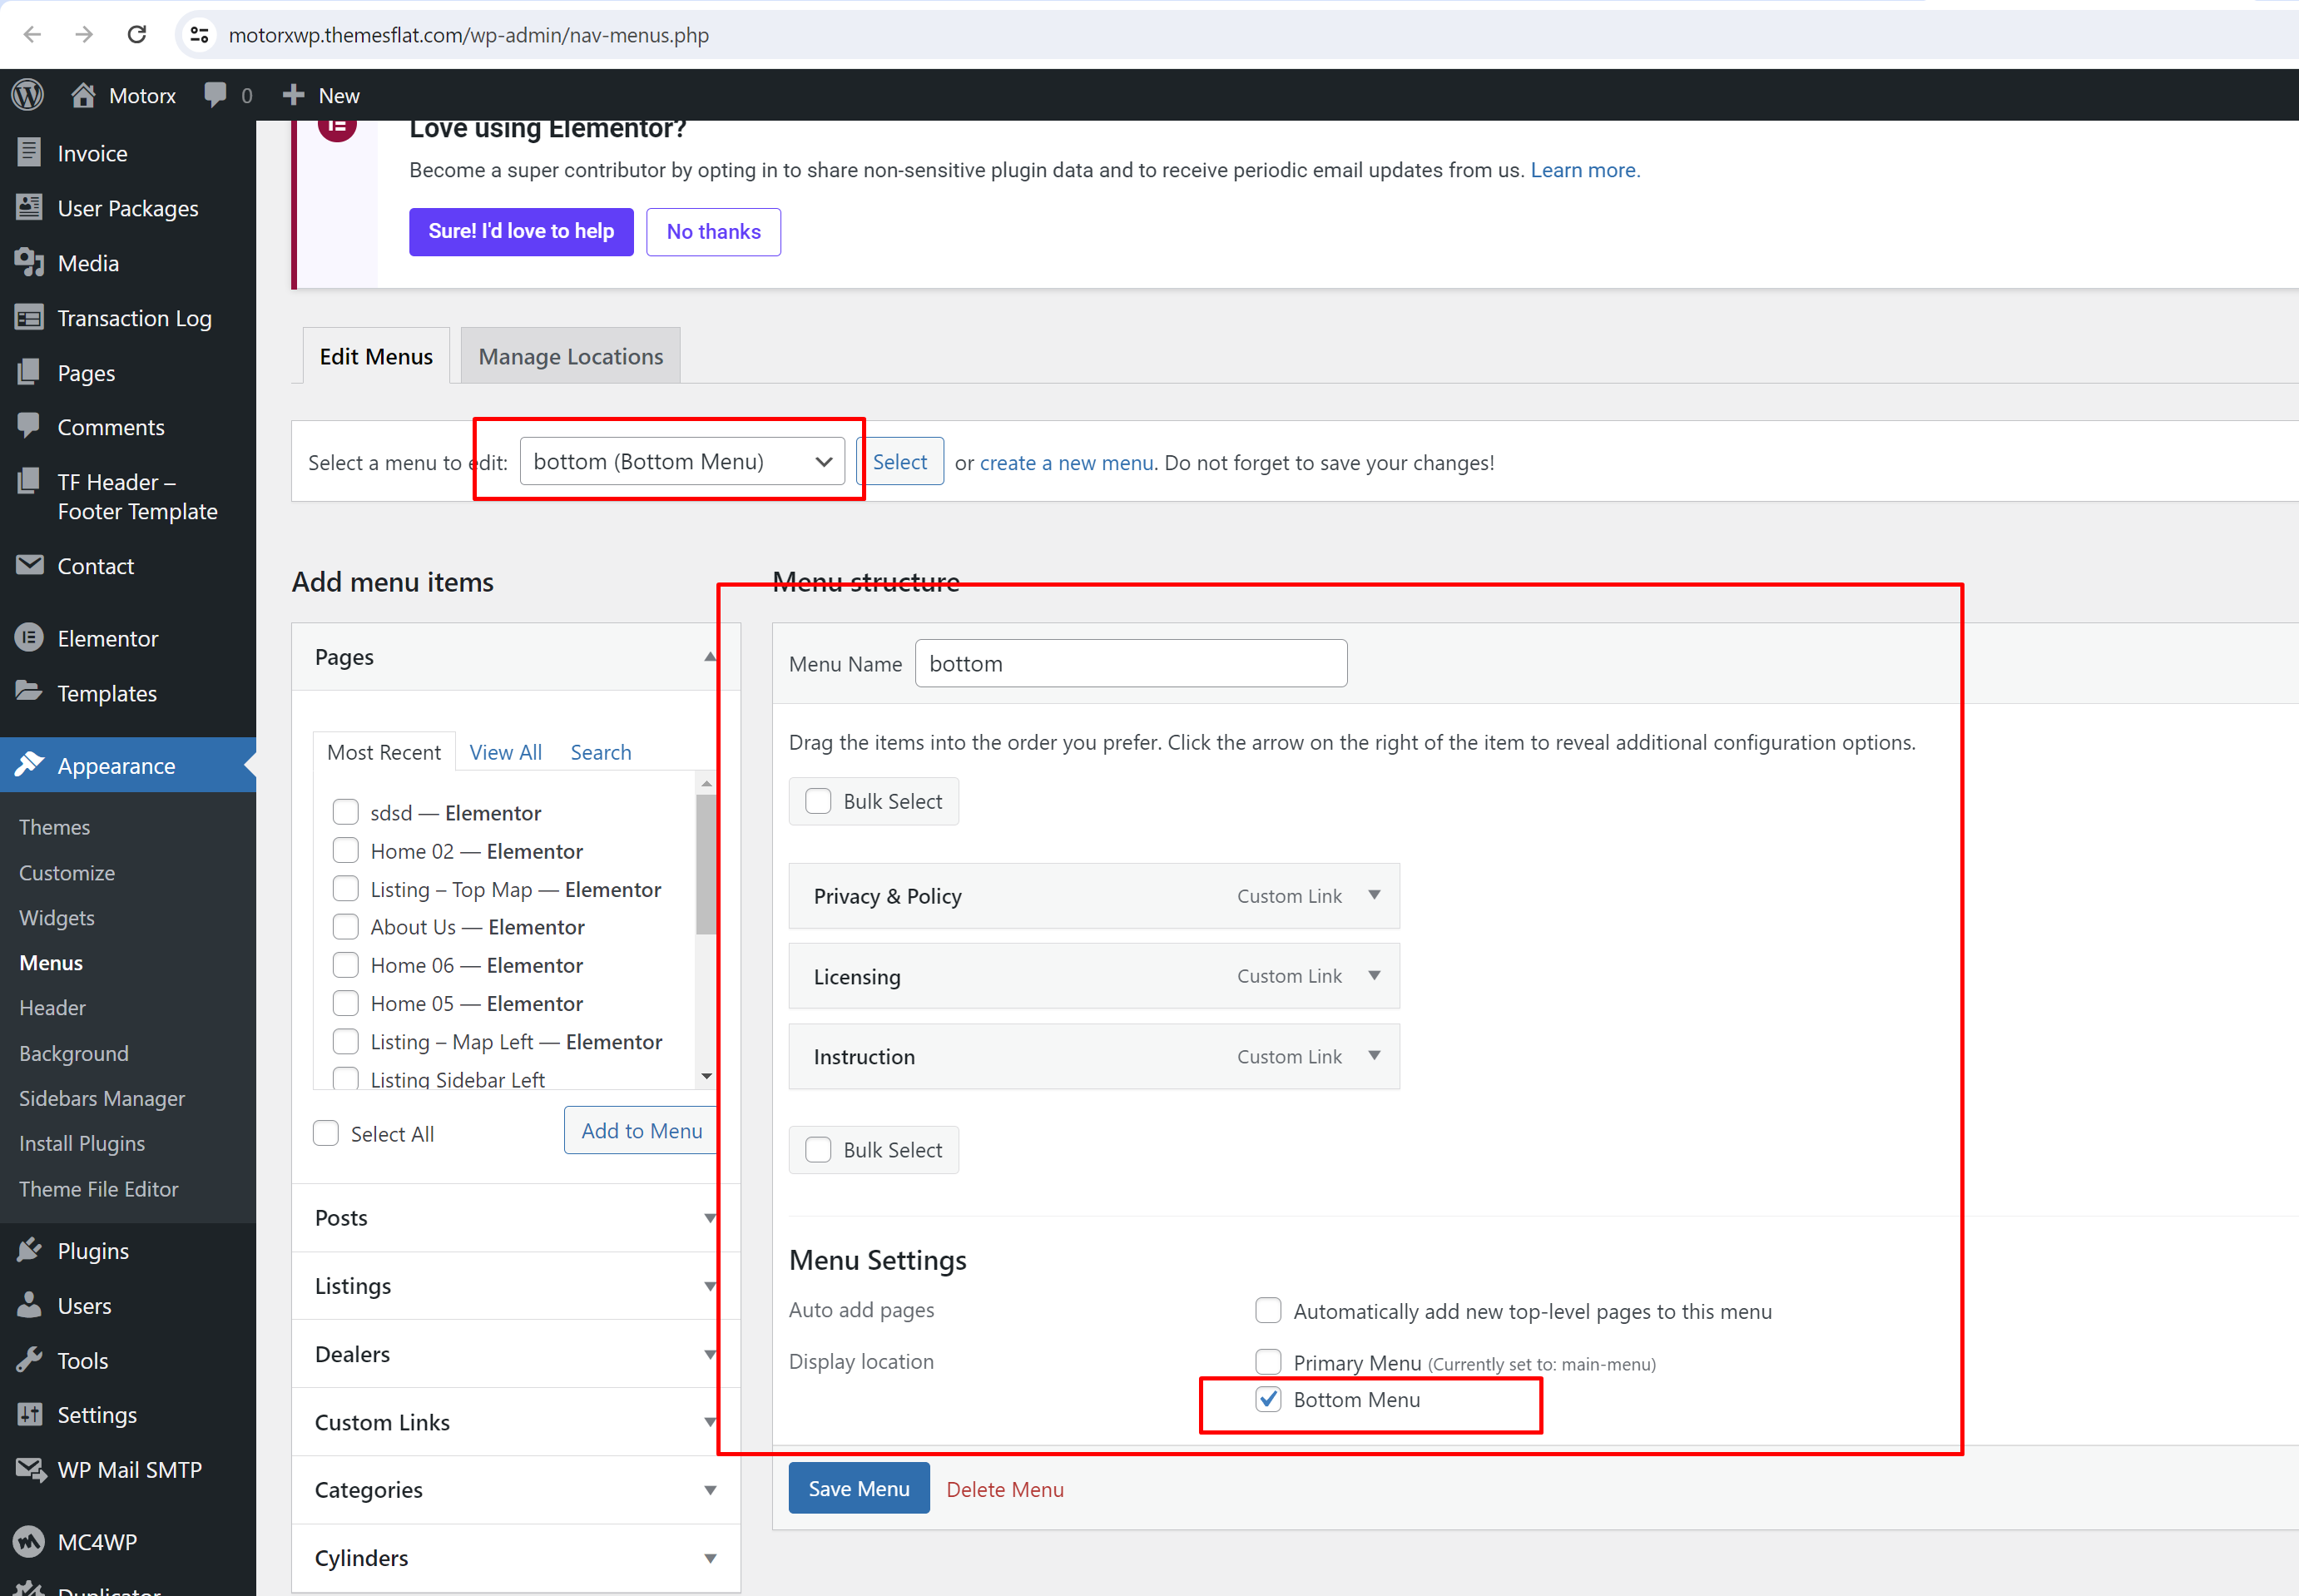Tick the Select All checkbox under Pages
The height and width of the screenshot is (1596, 2299).
[x=326, y=1133]
